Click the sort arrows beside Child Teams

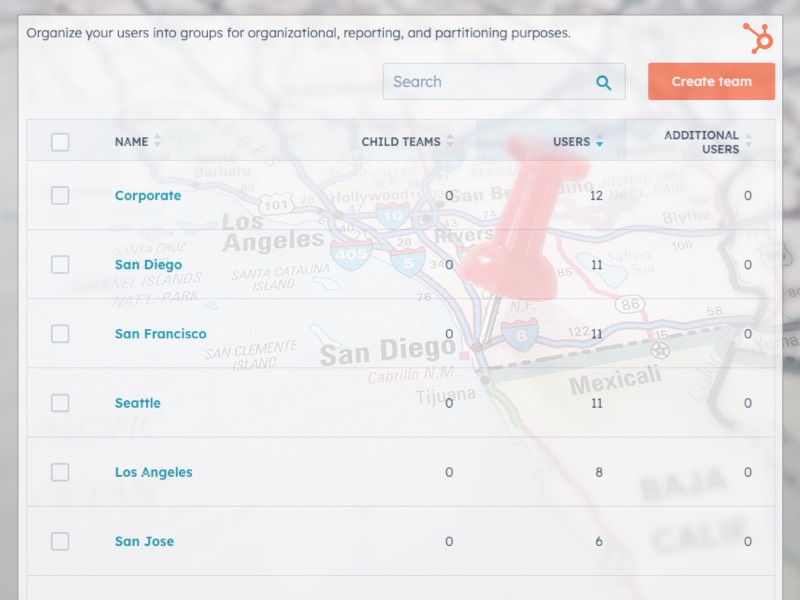[449, 142]
